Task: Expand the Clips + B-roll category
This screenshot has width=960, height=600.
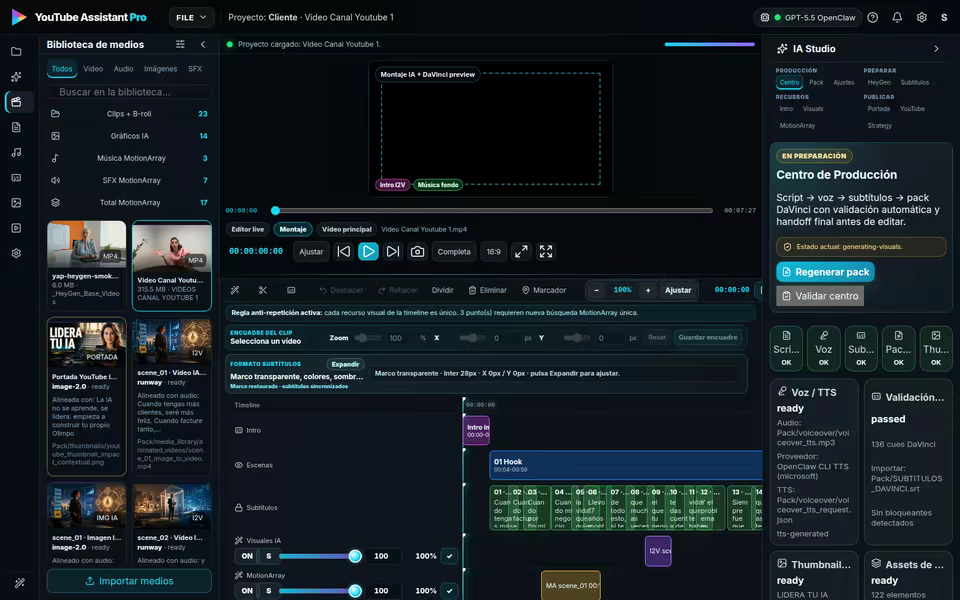Action: (x=129, y=114)
